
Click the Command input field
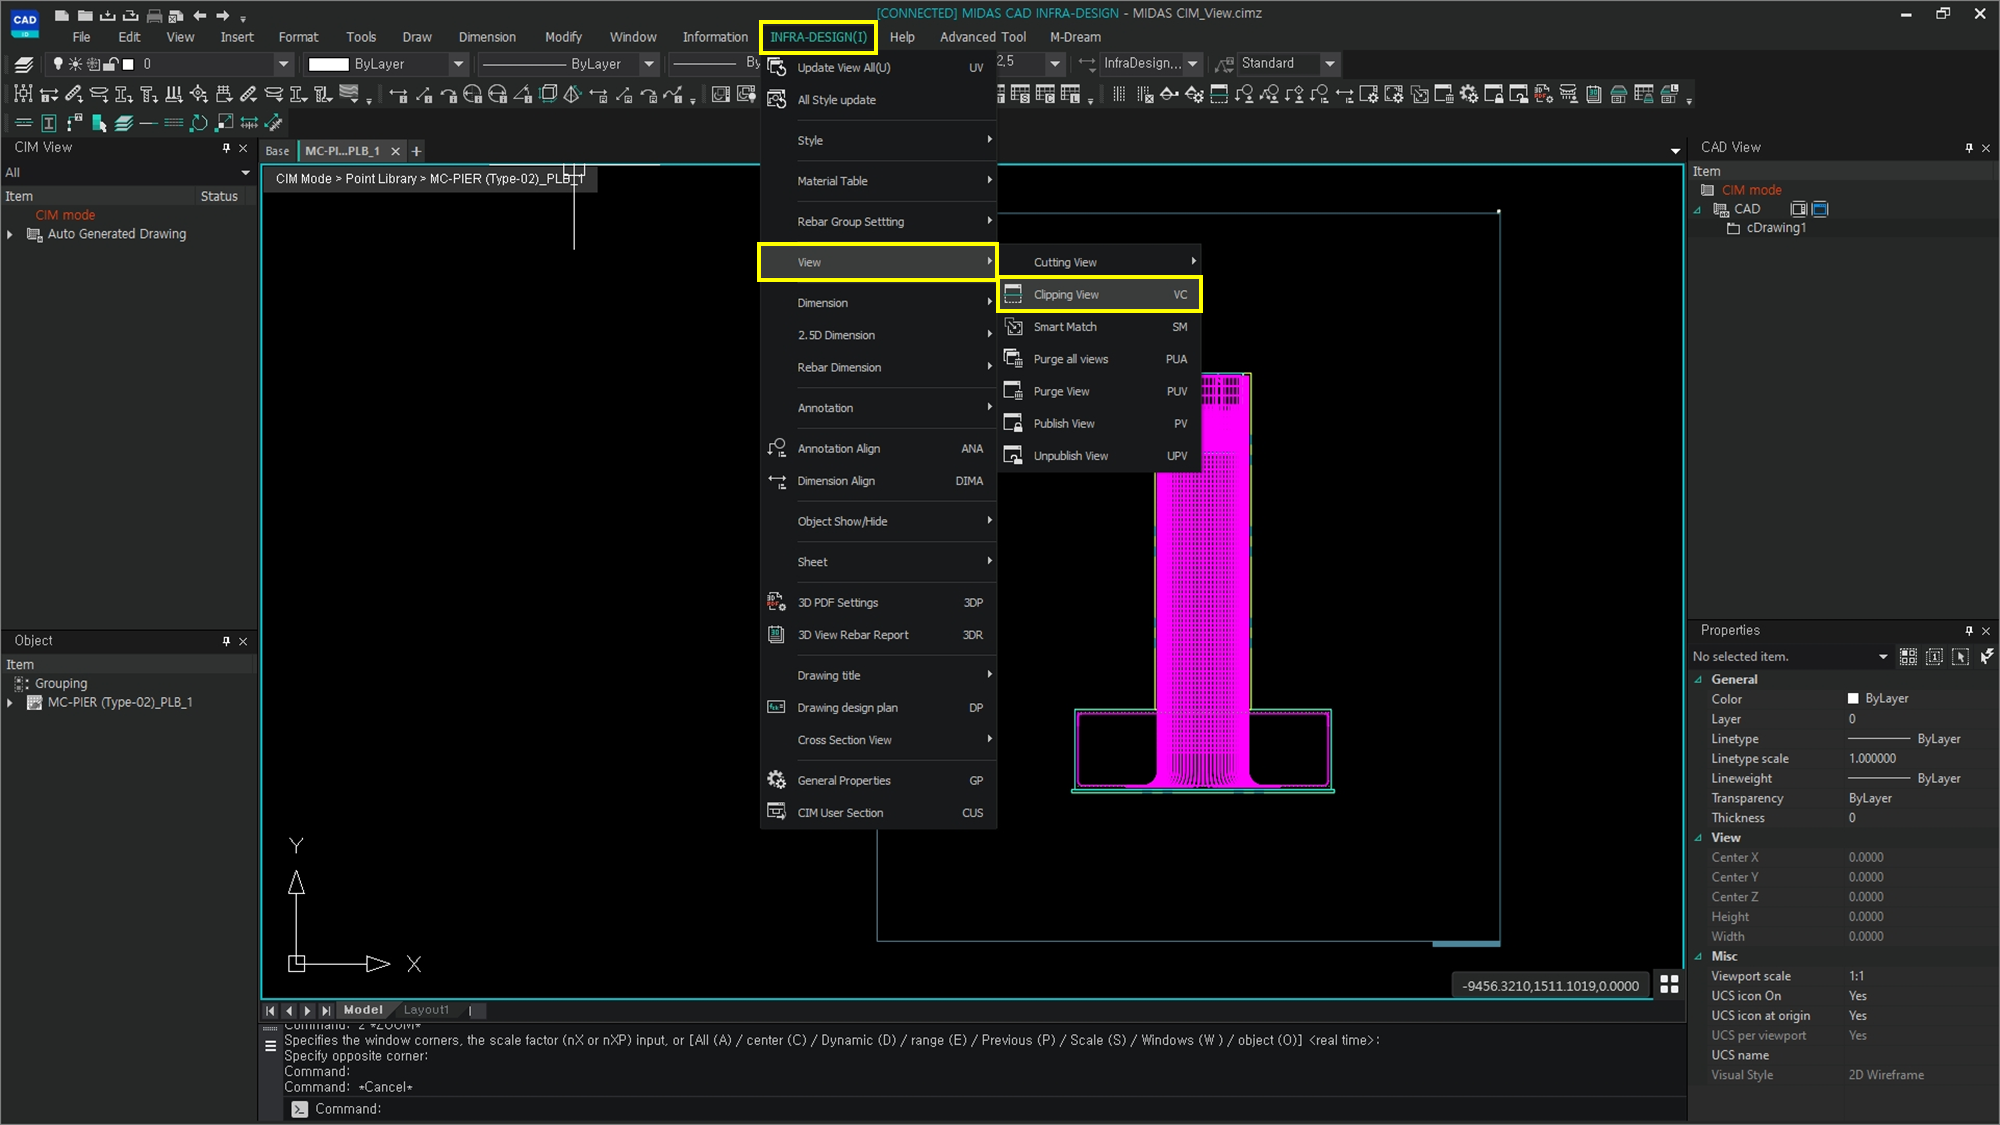(985, 1108)
